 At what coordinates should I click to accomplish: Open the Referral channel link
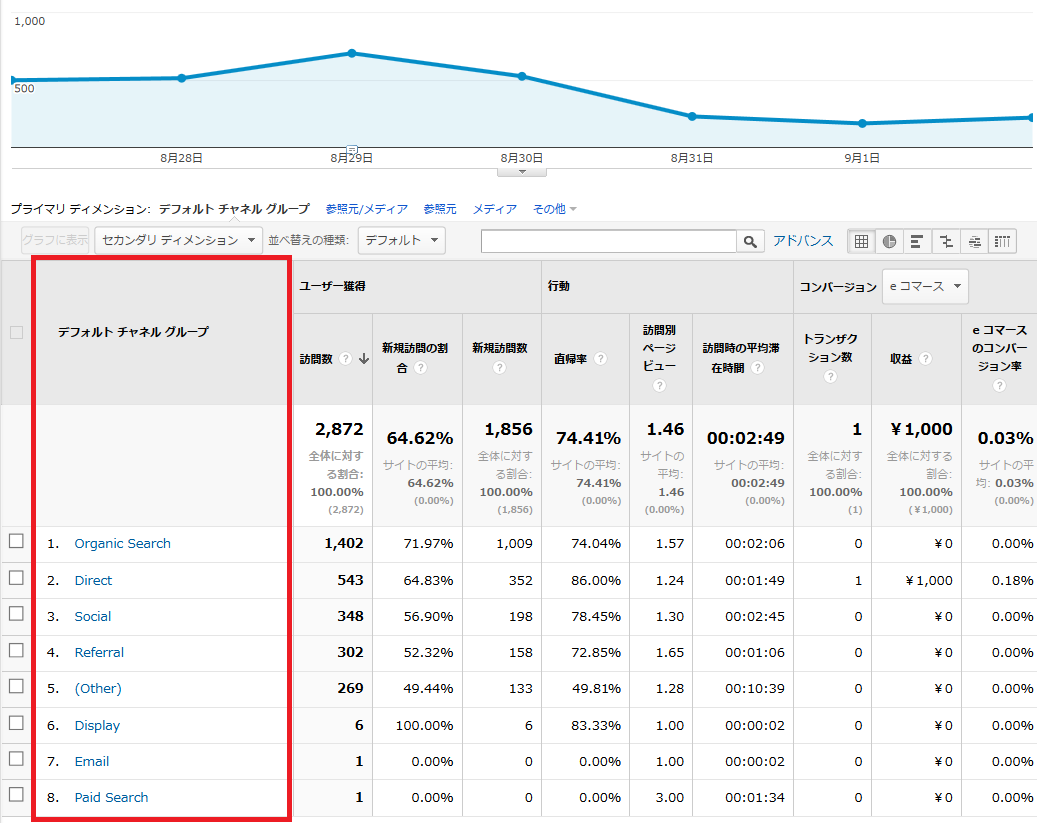(x=99, y=652)
